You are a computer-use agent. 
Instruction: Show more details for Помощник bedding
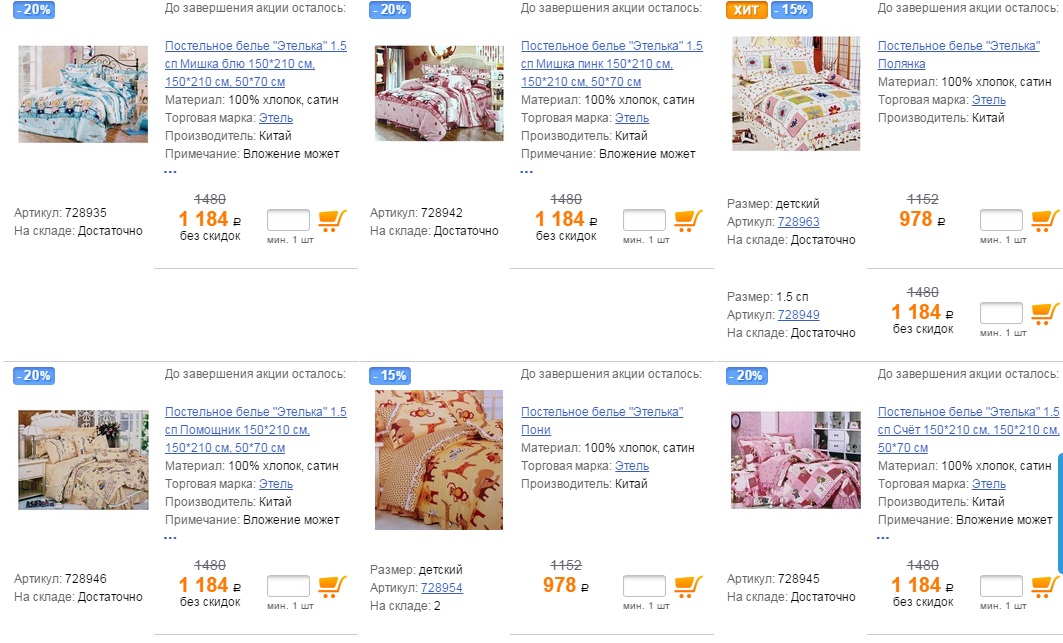click(170, 538)
